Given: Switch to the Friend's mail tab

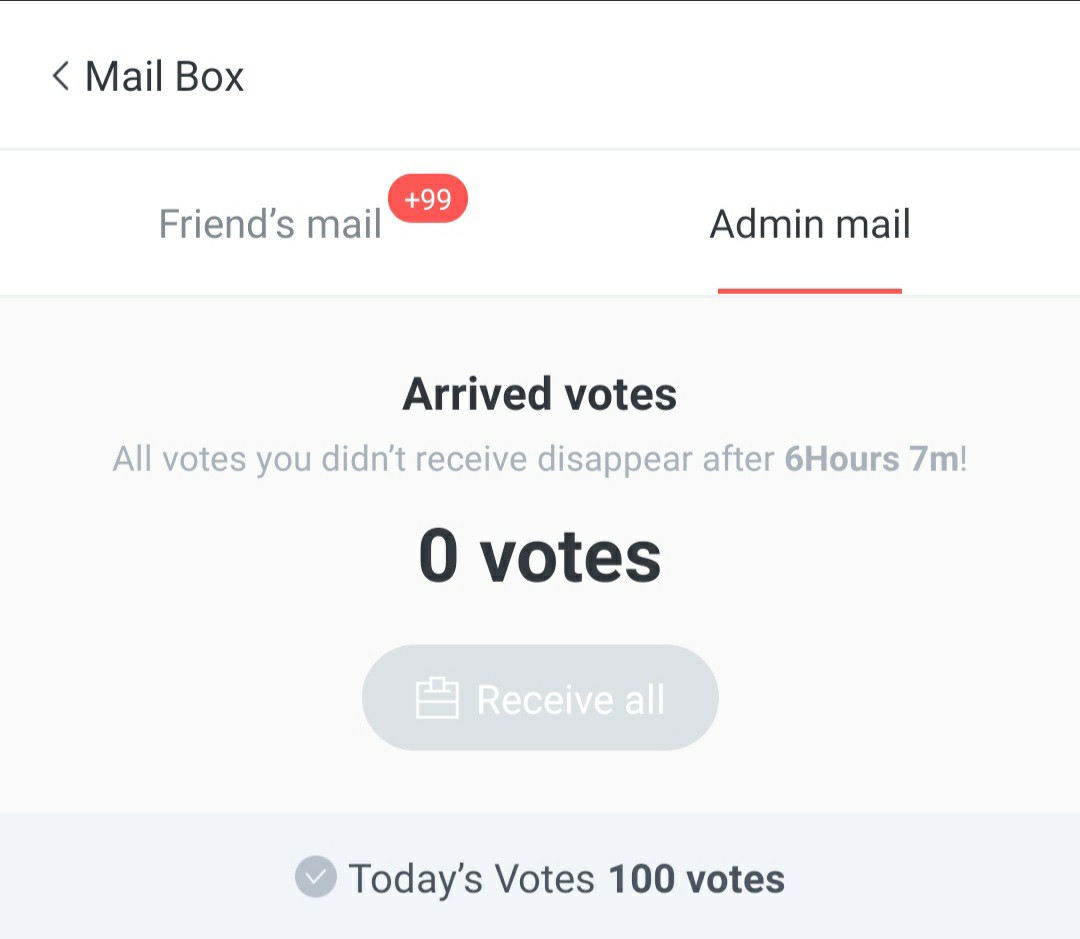Looking at the screenshot, I should (x=270, y=224).
